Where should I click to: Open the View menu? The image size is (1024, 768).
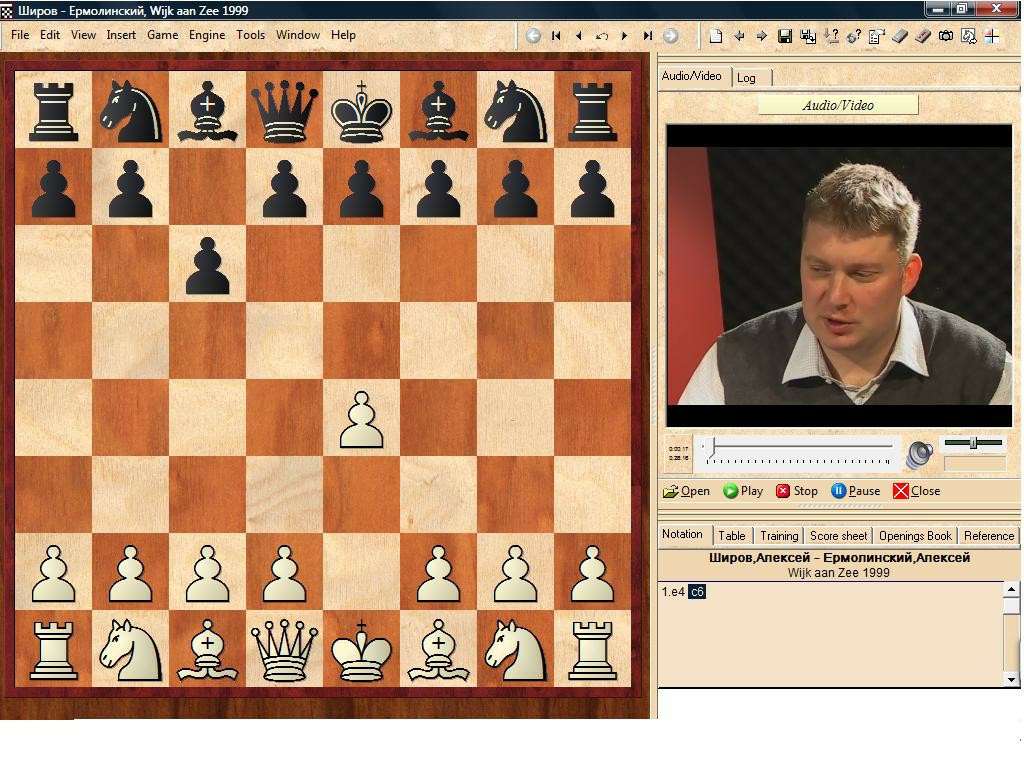[x=83, y=35]
